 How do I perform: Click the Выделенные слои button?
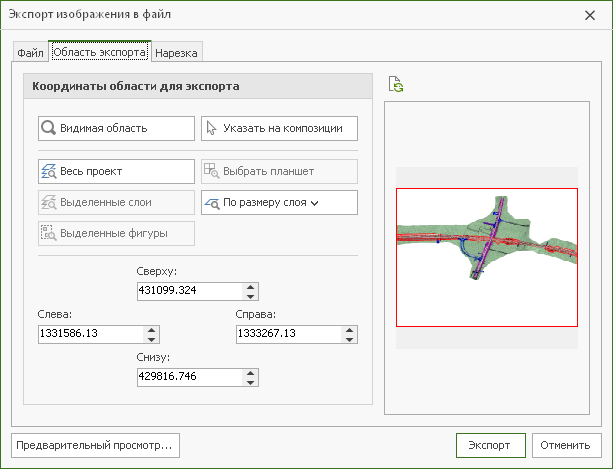[116, 202]
